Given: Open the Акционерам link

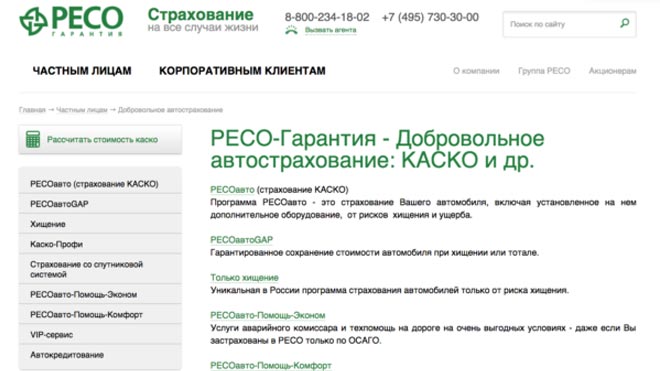Looking at the screenshot, I should click(612, 71).
